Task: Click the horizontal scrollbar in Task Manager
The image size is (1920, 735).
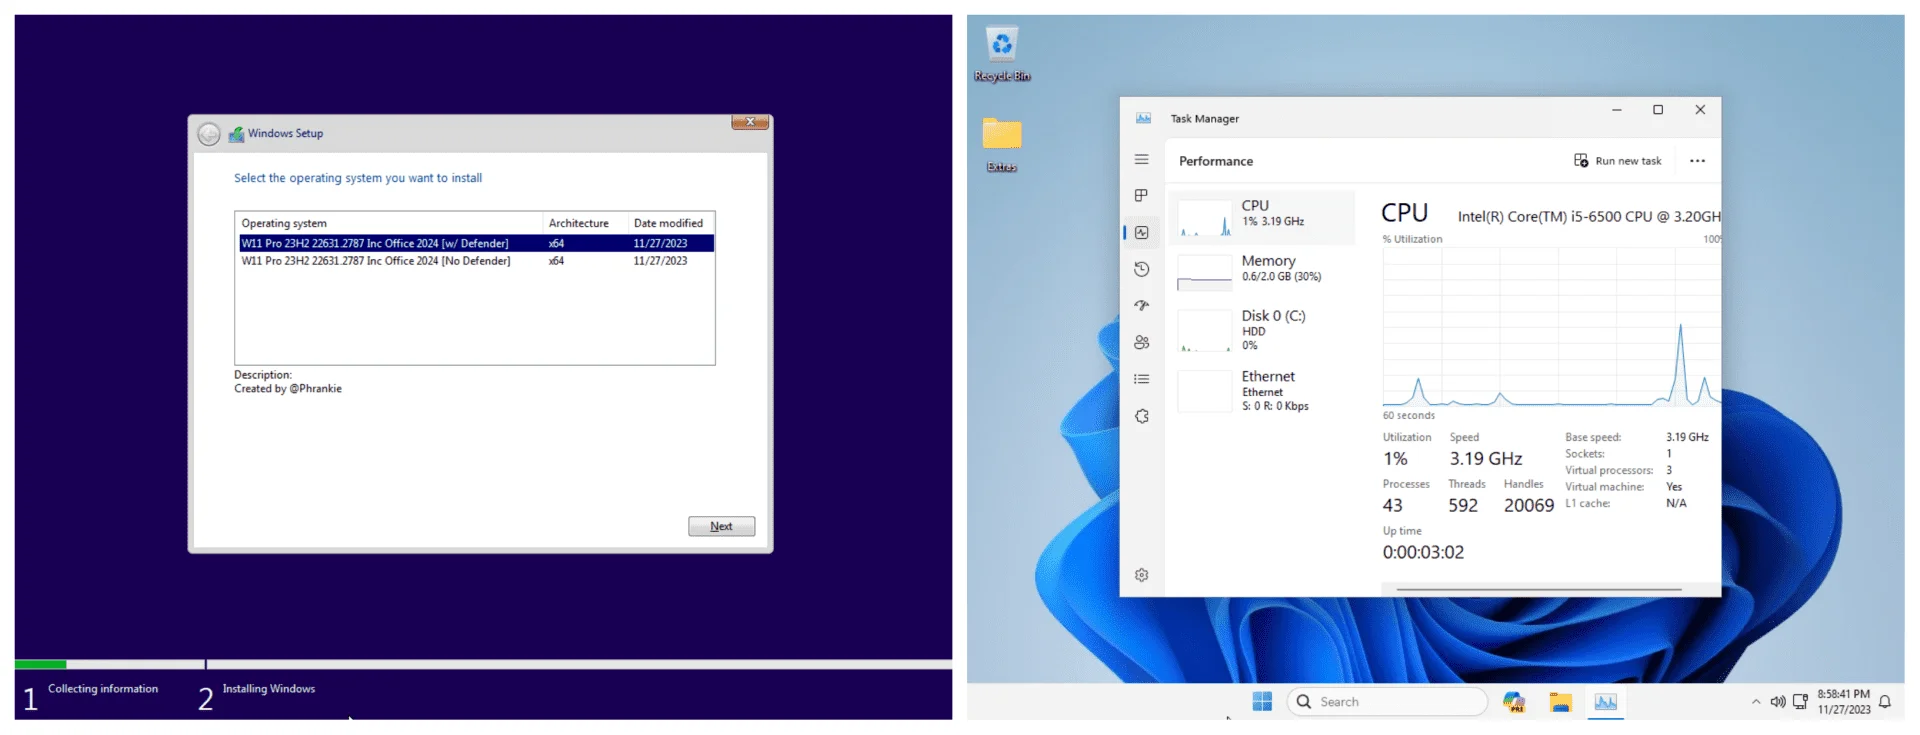Action: 1539,590
